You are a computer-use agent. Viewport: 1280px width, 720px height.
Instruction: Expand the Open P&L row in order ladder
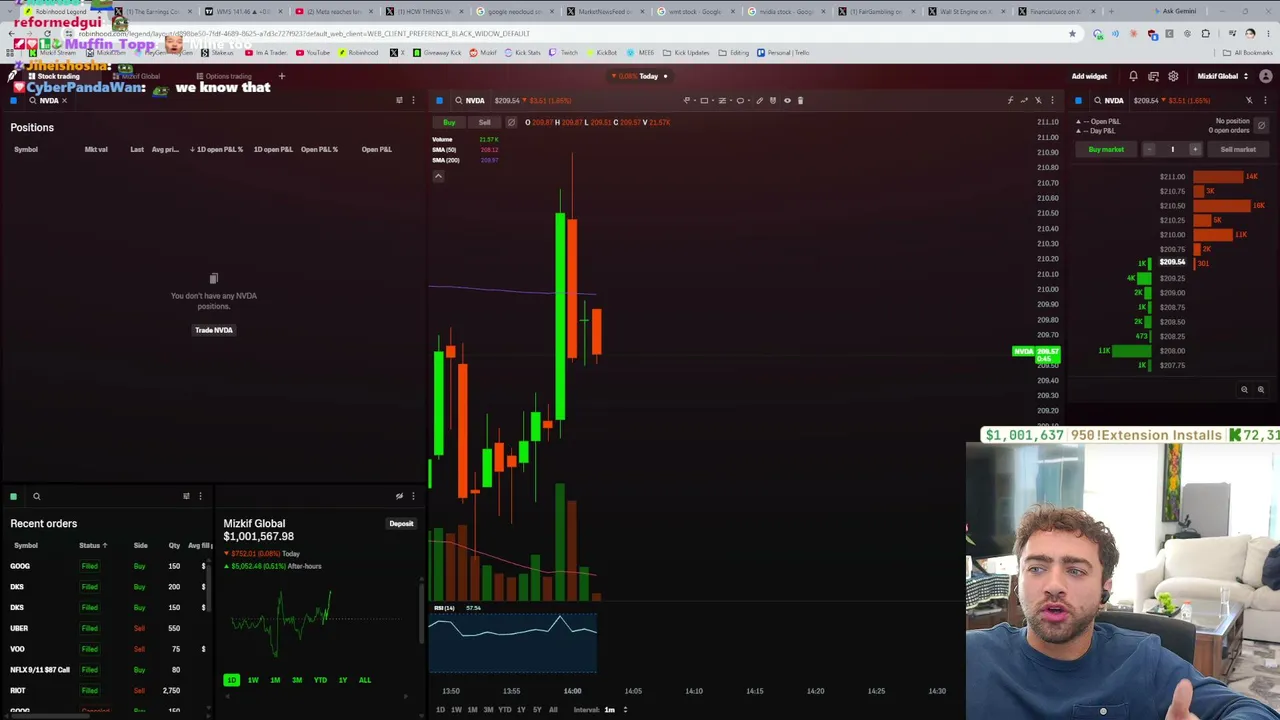pos(1078,122)
